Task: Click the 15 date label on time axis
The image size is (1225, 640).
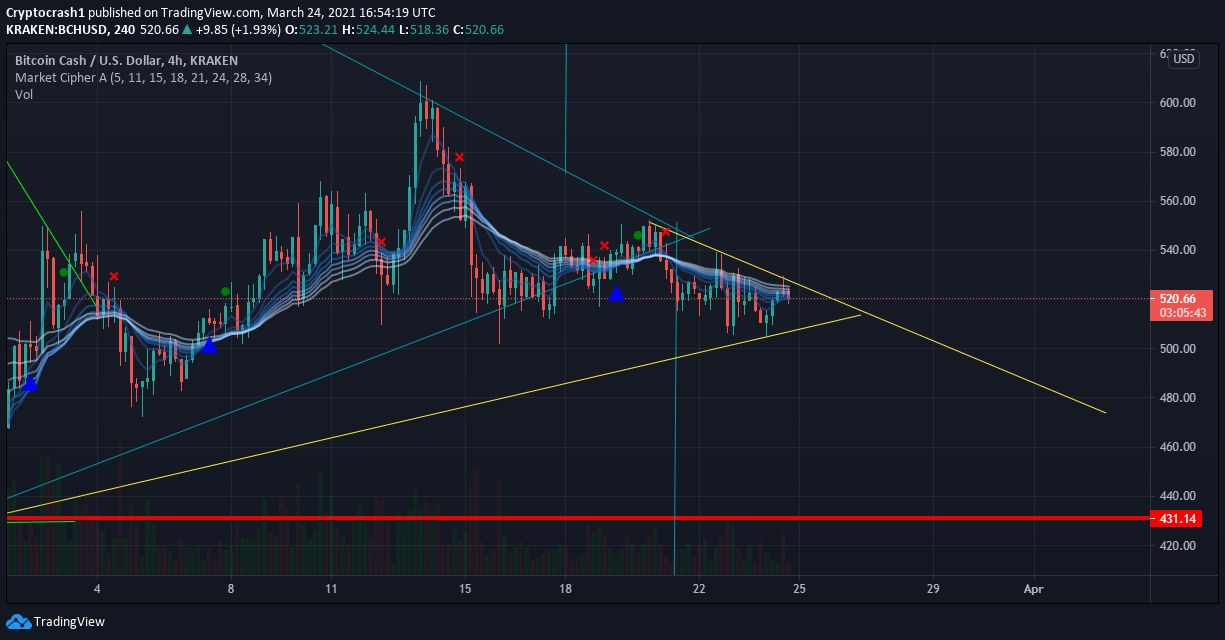Action: point(464,590)
